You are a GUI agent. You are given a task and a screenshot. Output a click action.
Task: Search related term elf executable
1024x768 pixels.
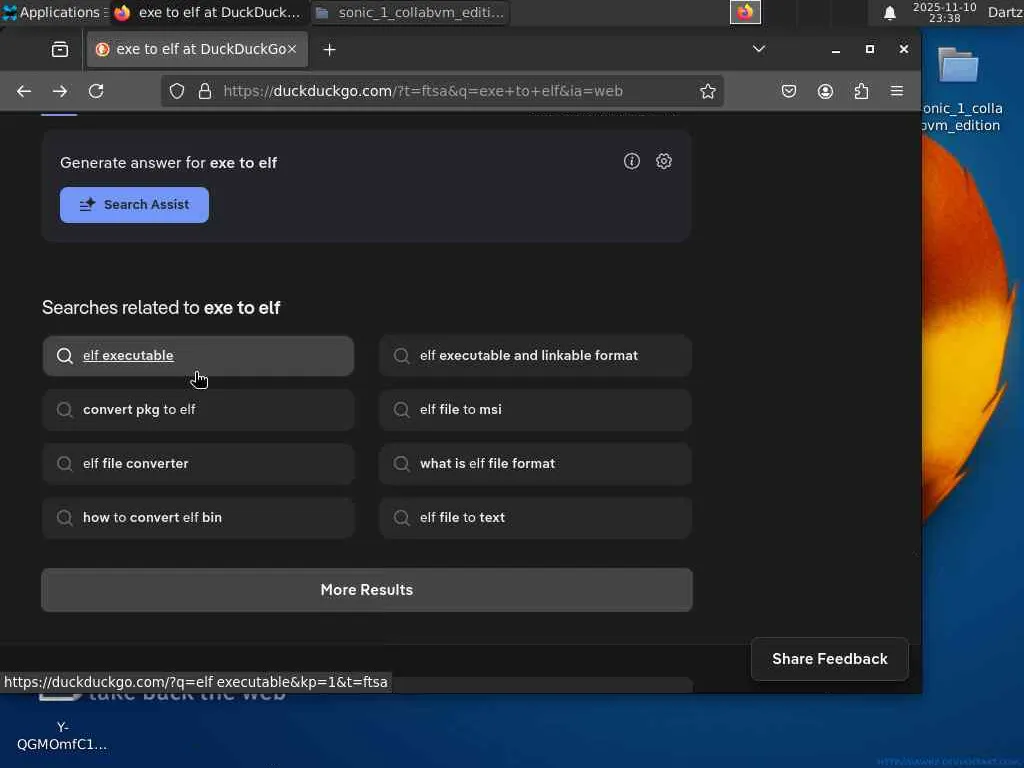click(x=199, y=356)
